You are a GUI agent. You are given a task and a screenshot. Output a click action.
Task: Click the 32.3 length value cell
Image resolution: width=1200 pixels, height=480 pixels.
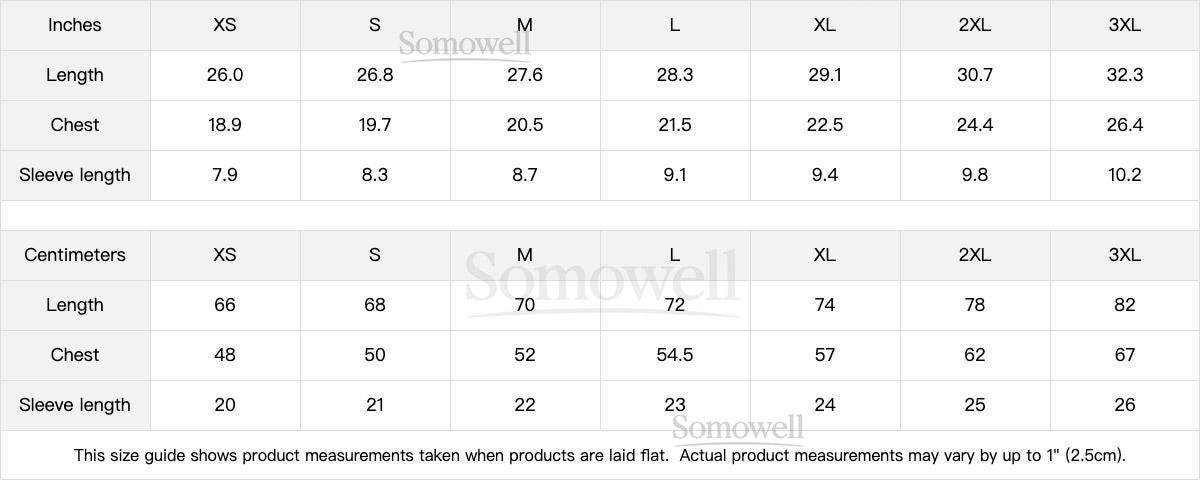(1124, 75)
